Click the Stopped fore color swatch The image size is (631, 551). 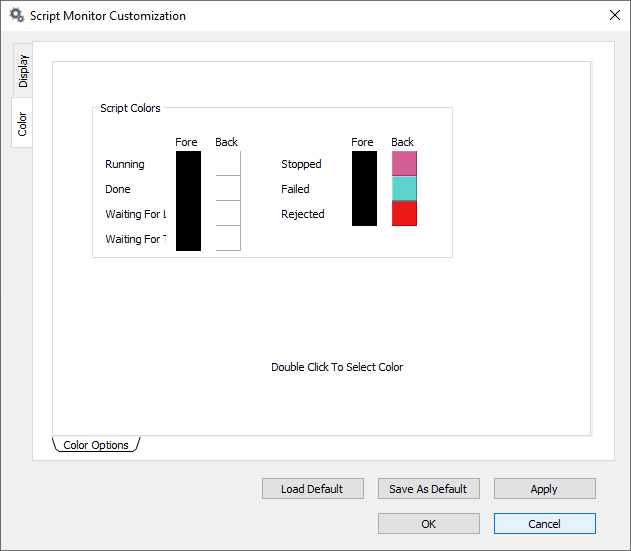pyautogui.click(x=364, y=164)
